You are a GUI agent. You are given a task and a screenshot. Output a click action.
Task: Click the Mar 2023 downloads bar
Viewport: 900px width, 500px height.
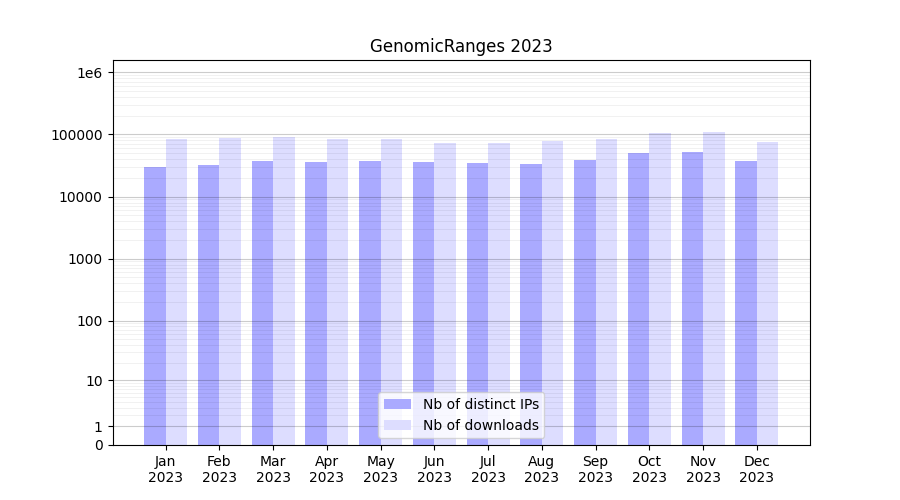[x=284, y=290]
